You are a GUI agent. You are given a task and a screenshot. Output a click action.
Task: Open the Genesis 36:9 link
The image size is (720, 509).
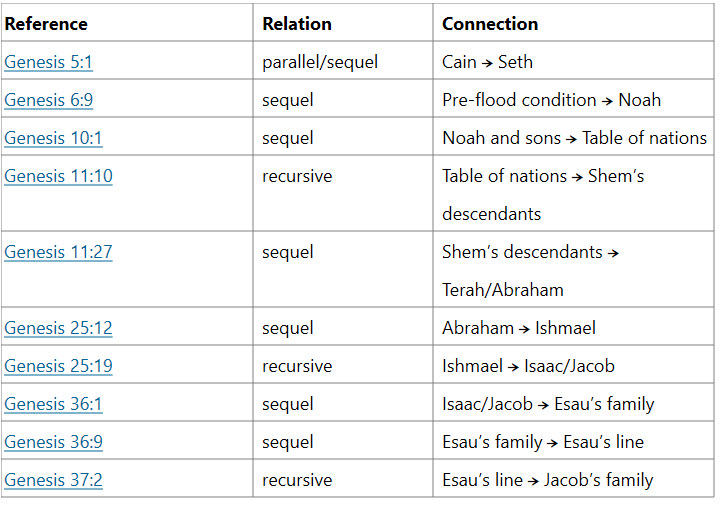pos(53,442)
